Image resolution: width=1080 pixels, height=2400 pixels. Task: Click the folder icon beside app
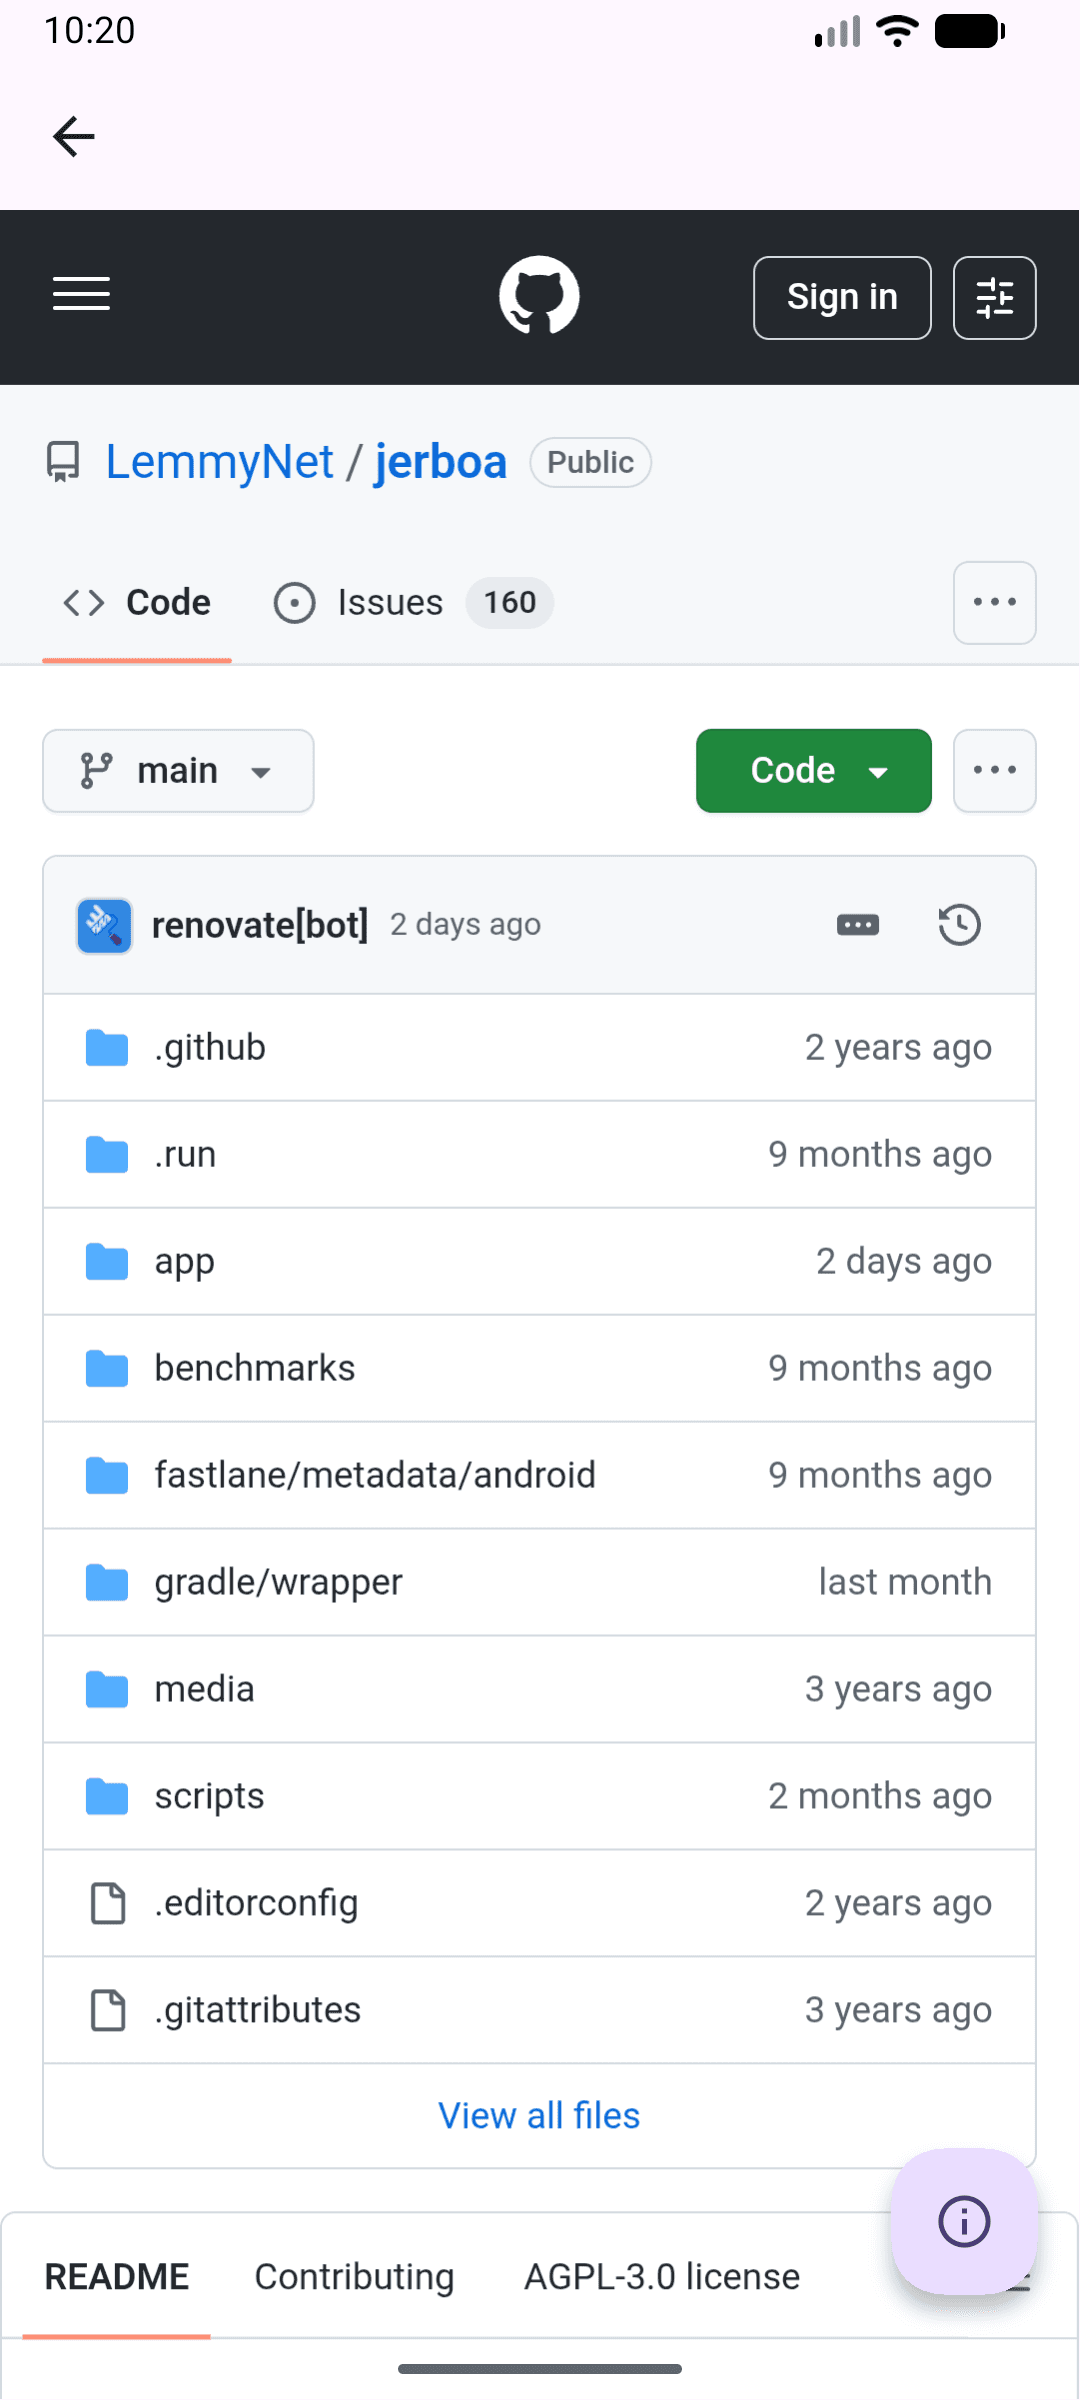107,1262
